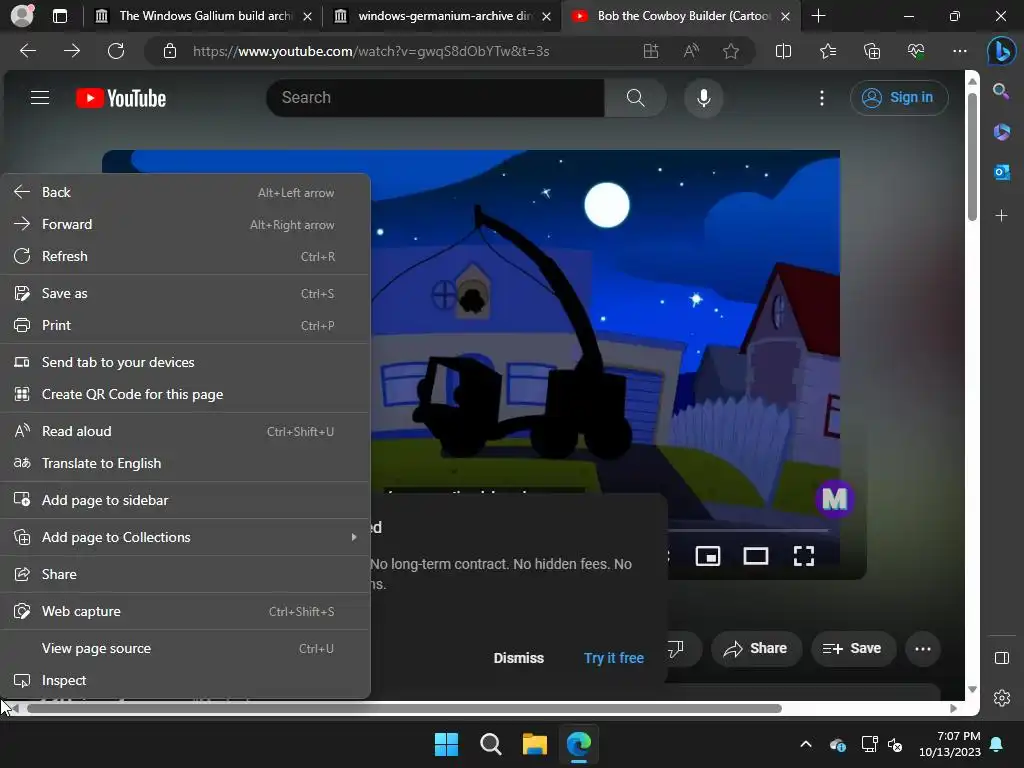Open Favorites list toolbar icon
The image size is (1024, 768).
(827, 51)
